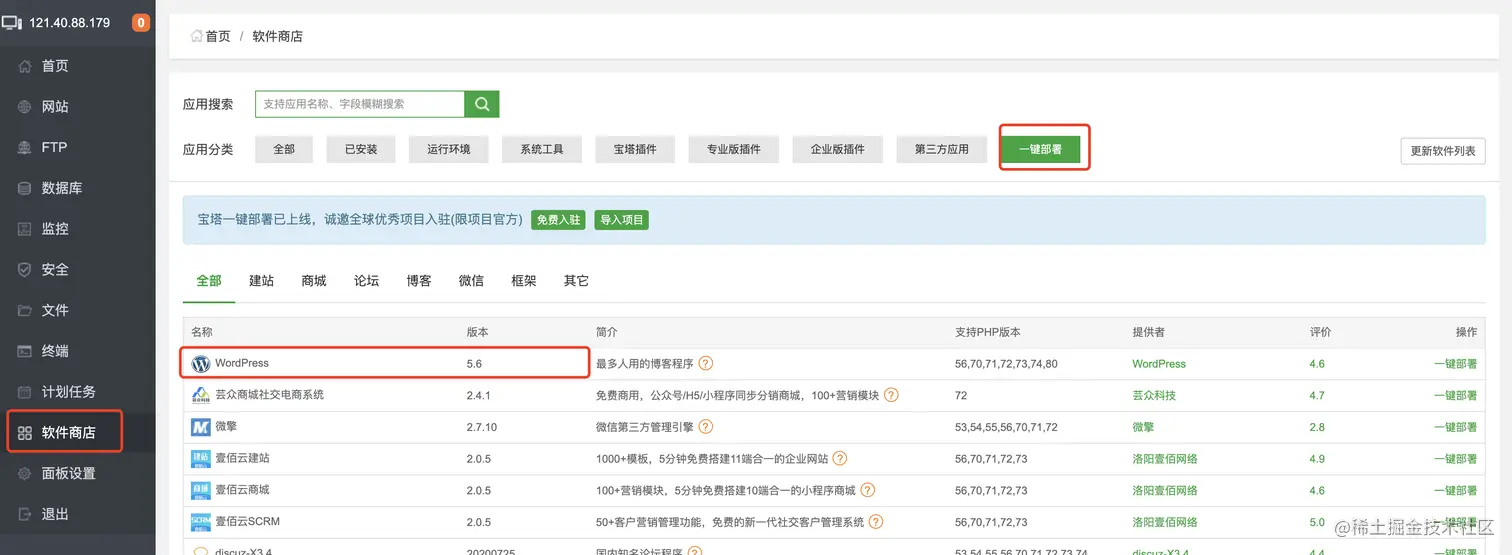The height and width of the screenshot is (555, 1512).
Task: Click the 首页 breadcrumb link
Action: [x=218, y=36]
